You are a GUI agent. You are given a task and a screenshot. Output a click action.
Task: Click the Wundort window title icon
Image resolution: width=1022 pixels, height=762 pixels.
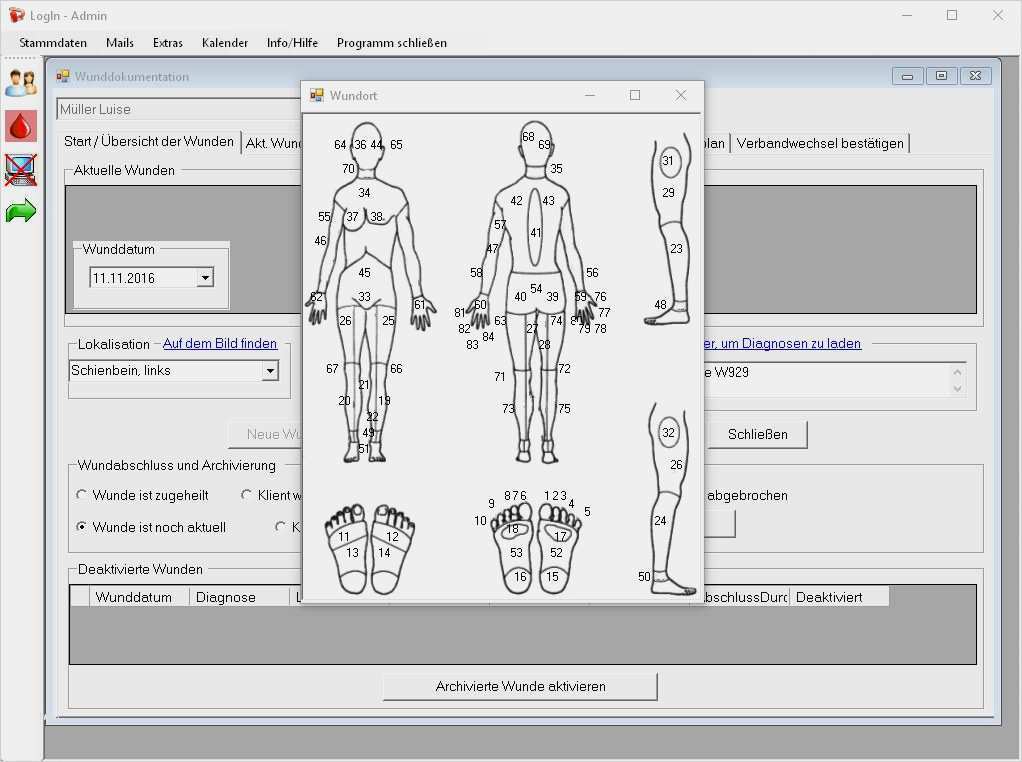(317, 95)
